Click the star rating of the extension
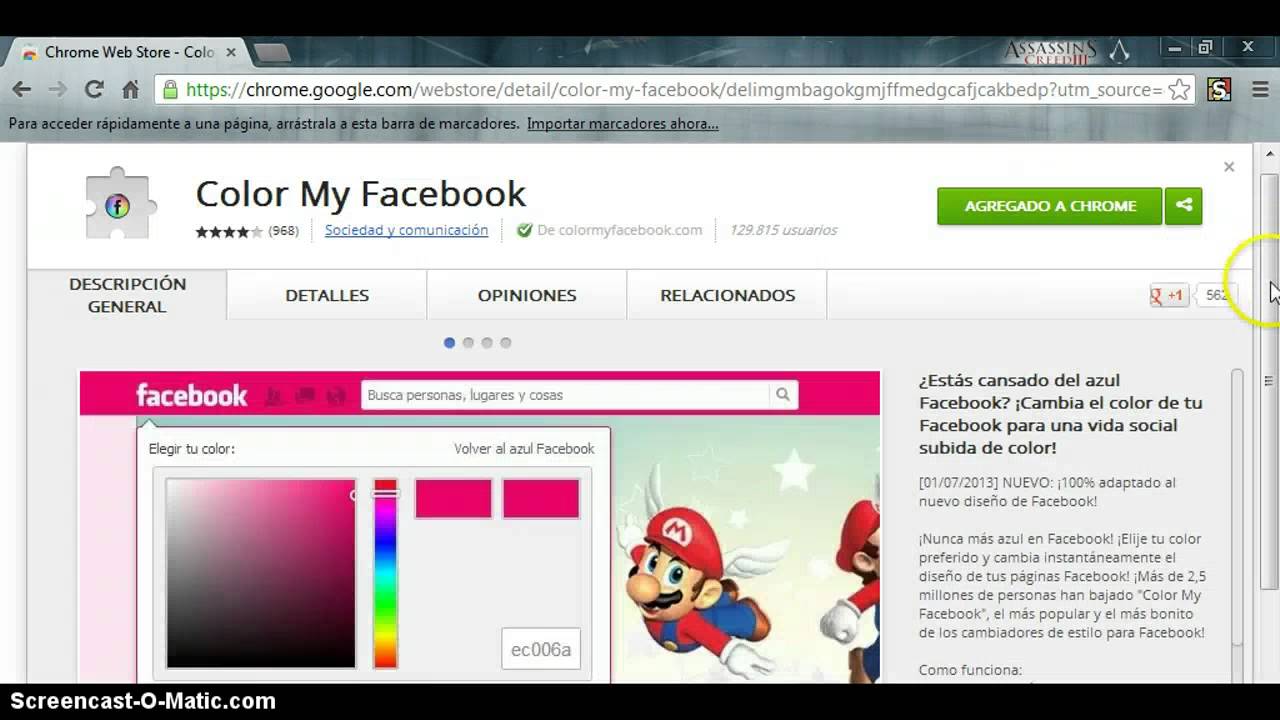 tap(229, 231)
